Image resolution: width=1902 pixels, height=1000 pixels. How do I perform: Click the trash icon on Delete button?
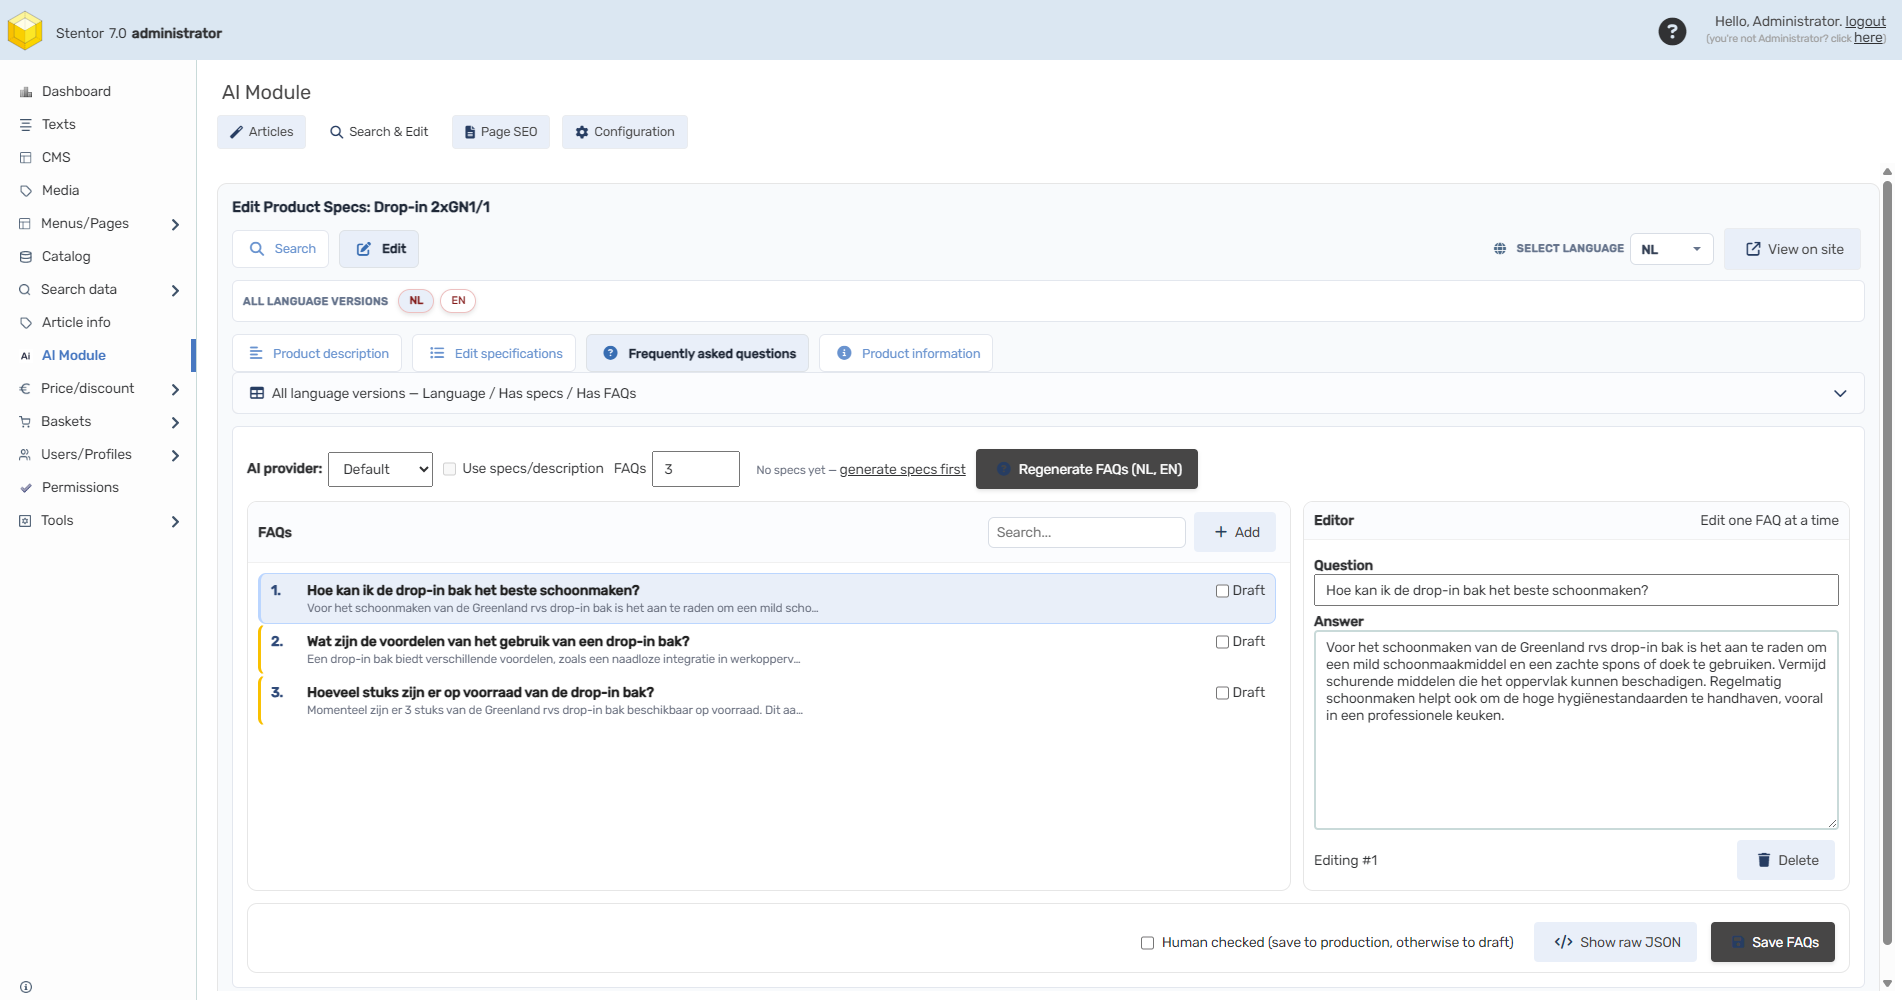[x=1764, y=860]
